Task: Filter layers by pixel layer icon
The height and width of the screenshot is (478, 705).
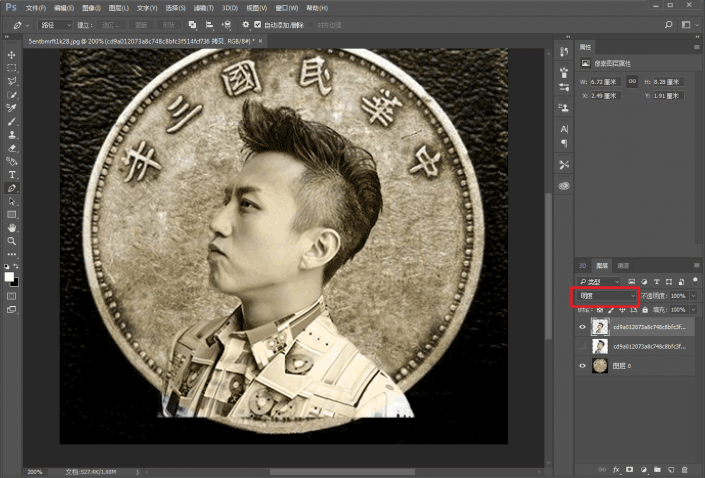Action: point(631,281)
